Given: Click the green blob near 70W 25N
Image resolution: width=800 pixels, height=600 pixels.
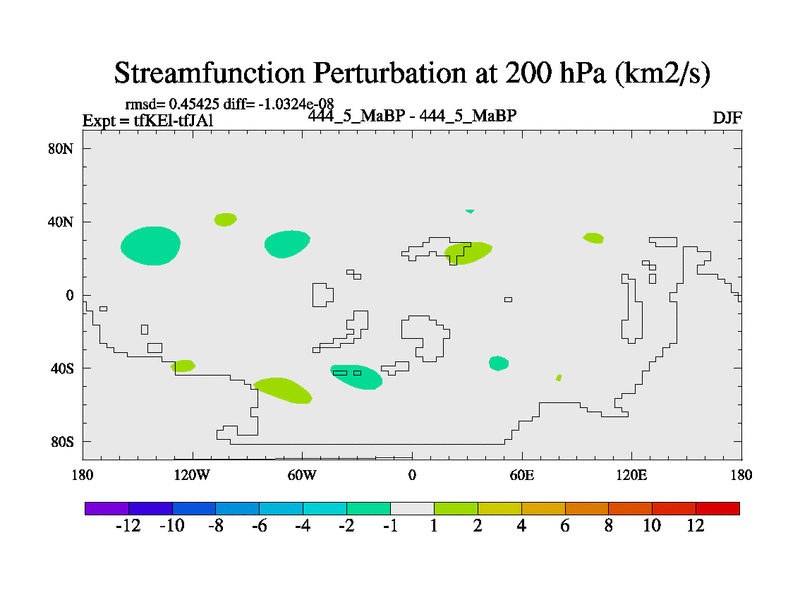Looking at the screenshot, I should point(287,244).
